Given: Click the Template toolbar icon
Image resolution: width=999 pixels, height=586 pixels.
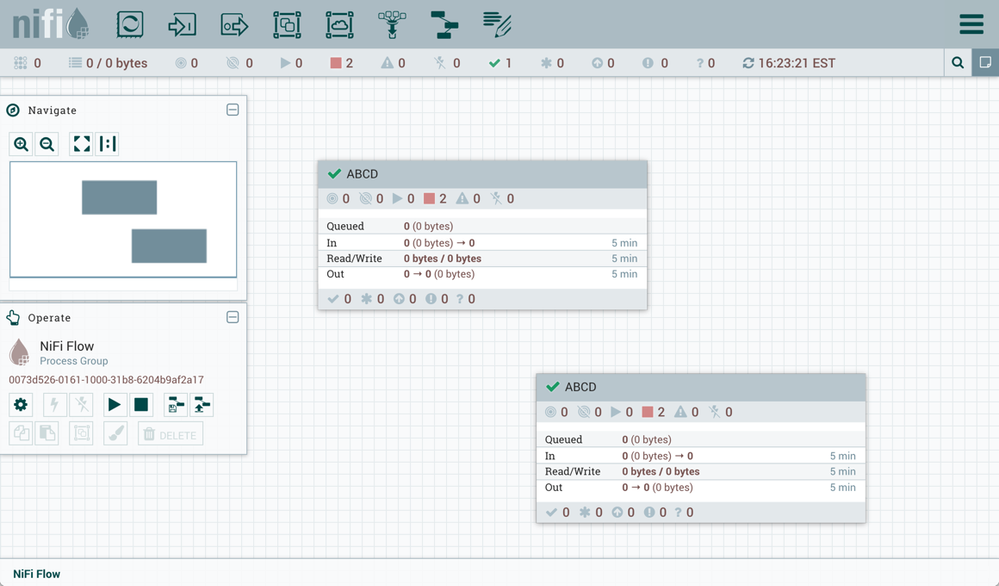Looking at the screenshot, I should [444, 24].
